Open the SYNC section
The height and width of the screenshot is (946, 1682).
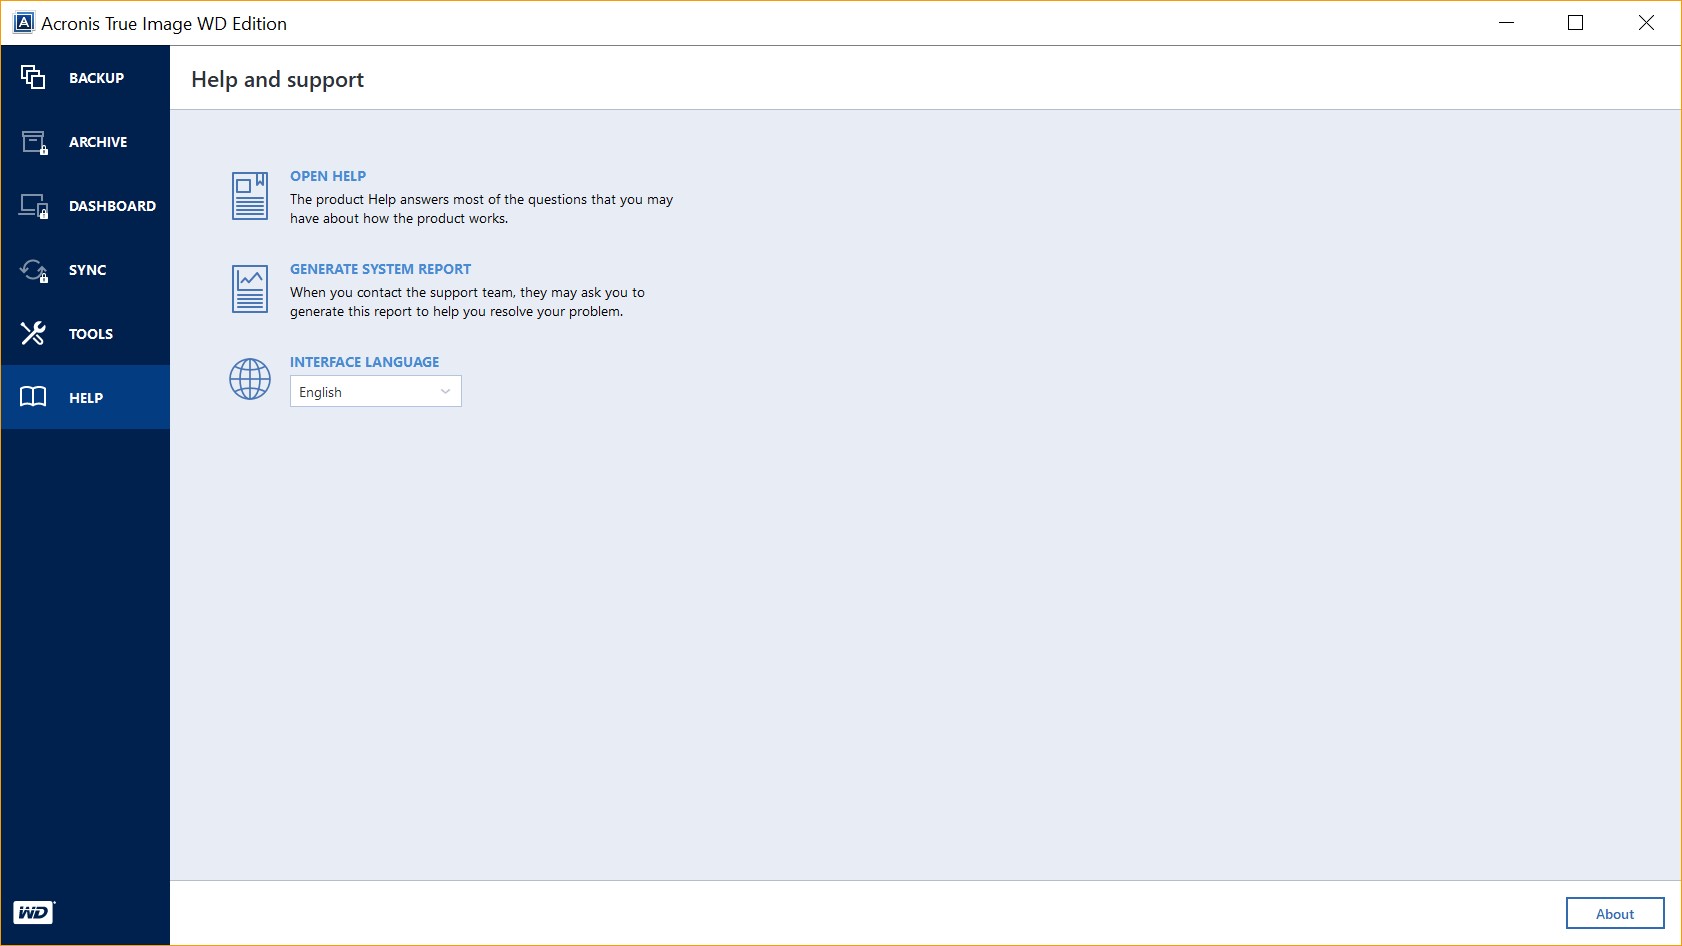click(87, 270)
